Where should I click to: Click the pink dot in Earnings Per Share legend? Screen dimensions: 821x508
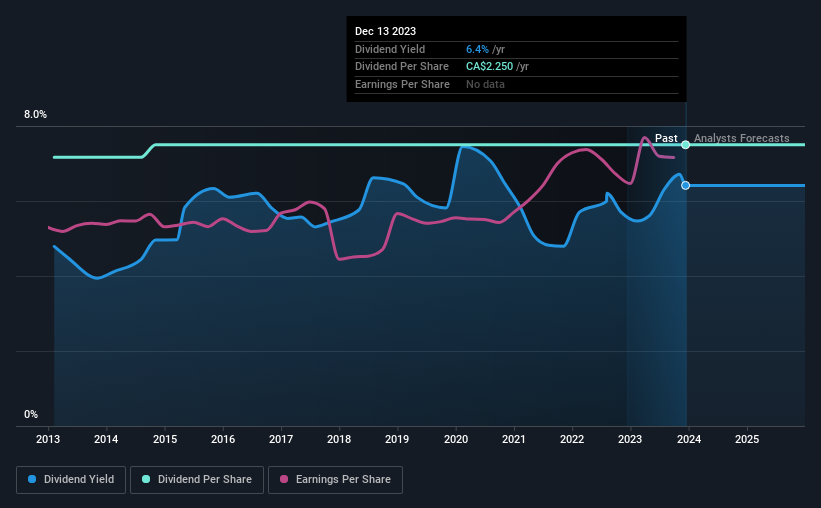pos(284,479)
